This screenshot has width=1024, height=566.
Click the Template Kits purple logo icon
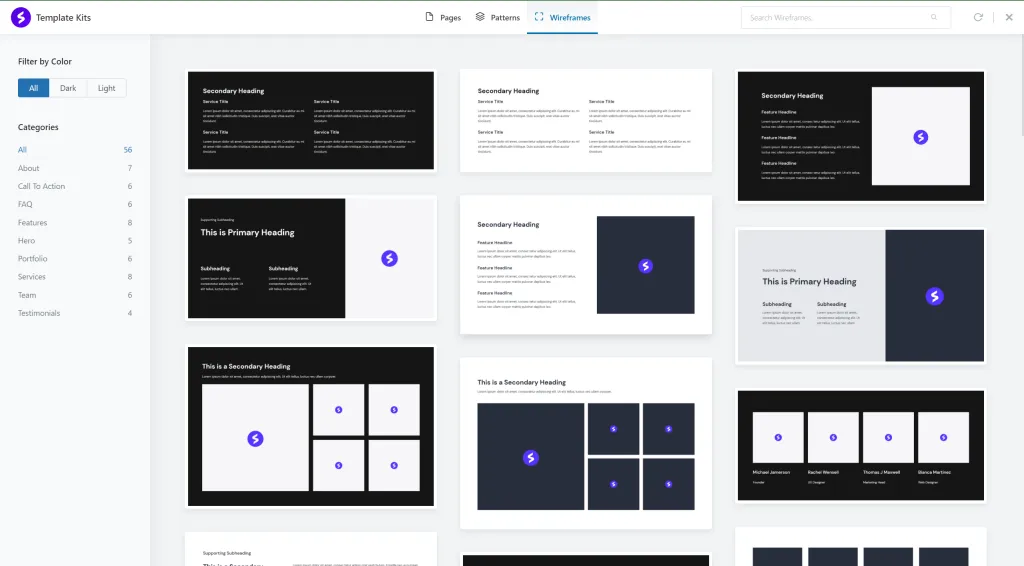(x=21, y=17)
